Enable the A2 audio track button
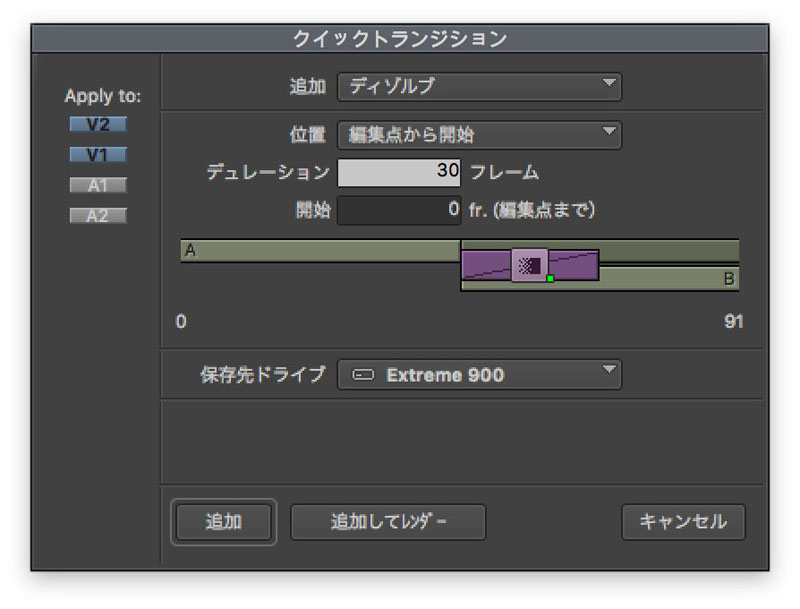This screenshot has width=800, height=609. (x=98, y=215)
